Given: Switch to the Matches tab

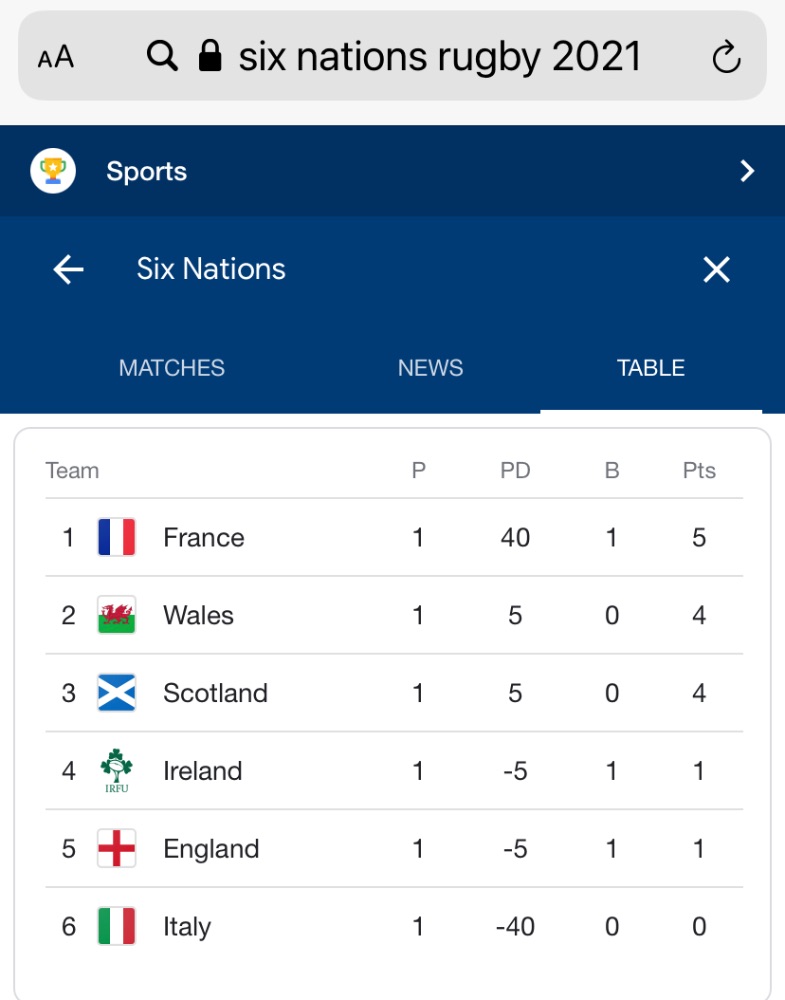Looking at the screenshot, I should 172,368.
